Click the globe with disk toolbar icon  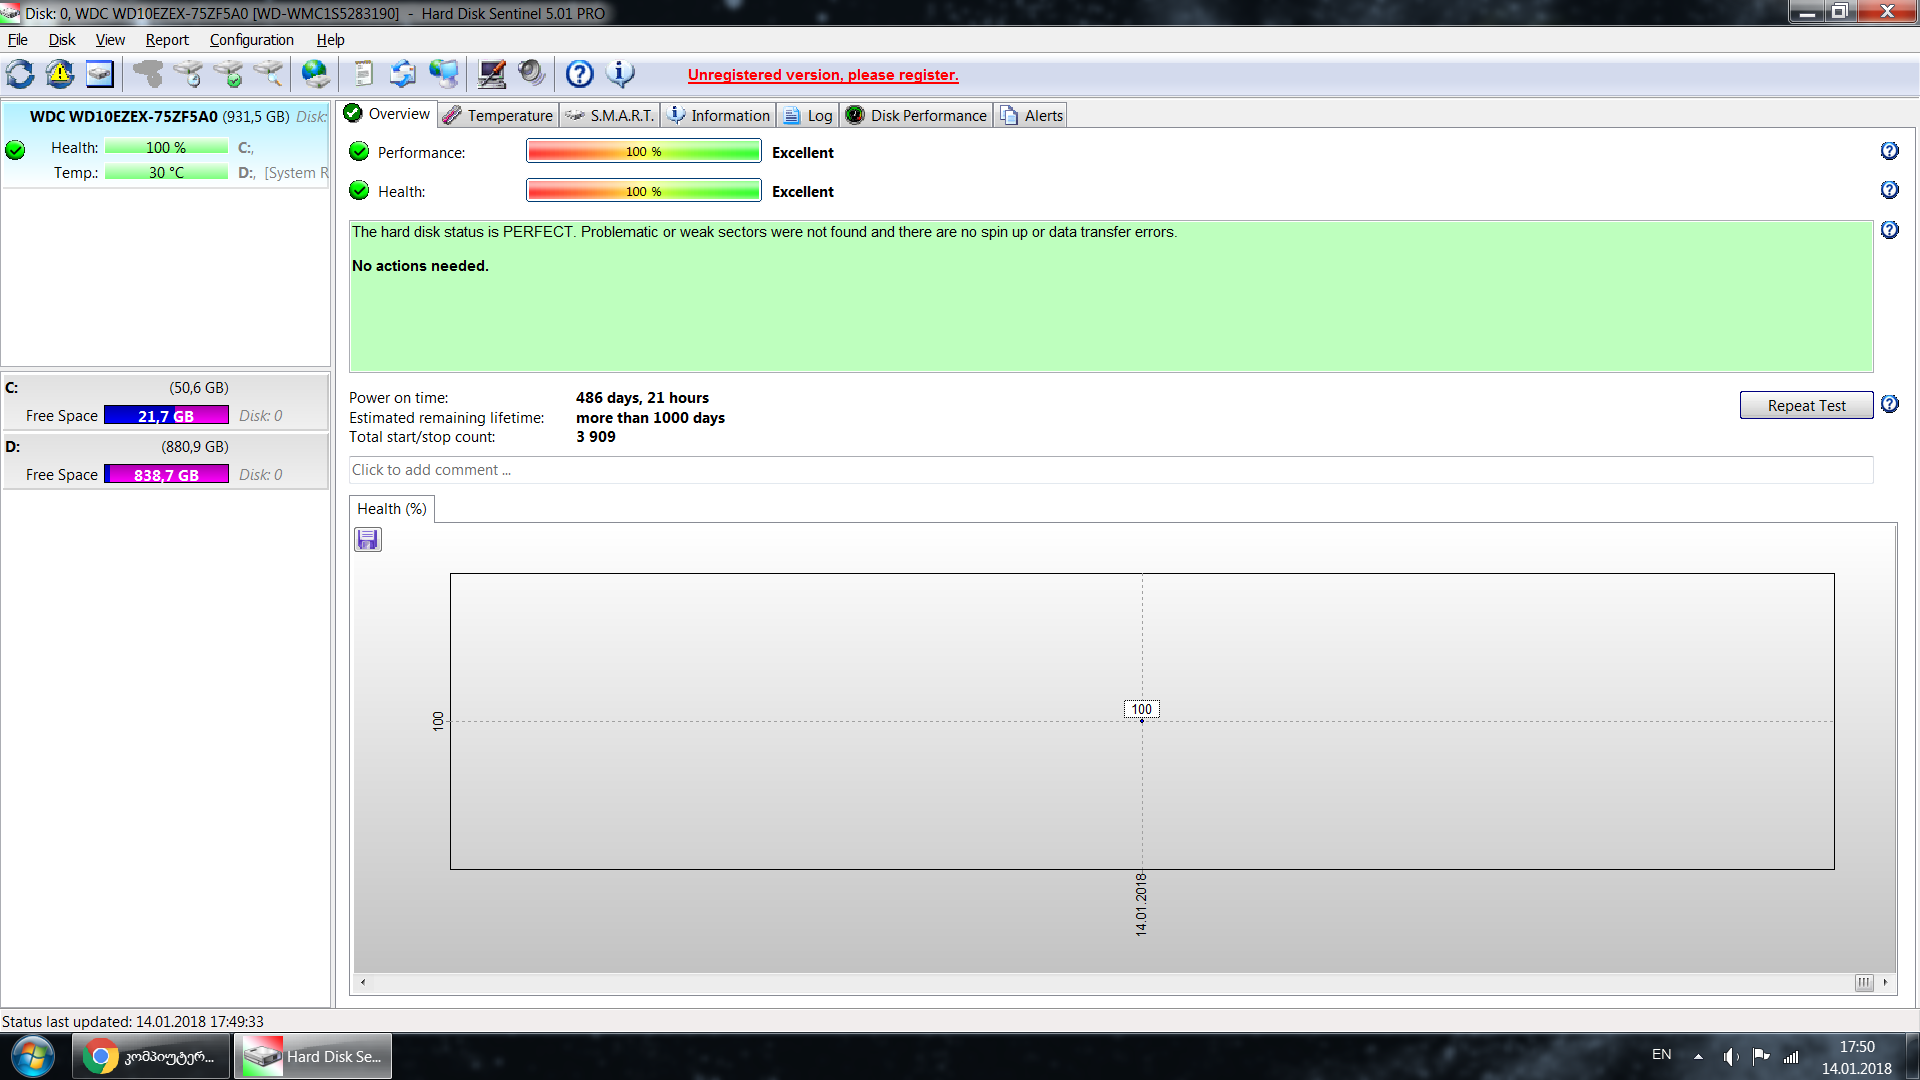pyautogui.click(x=315, y=74)
